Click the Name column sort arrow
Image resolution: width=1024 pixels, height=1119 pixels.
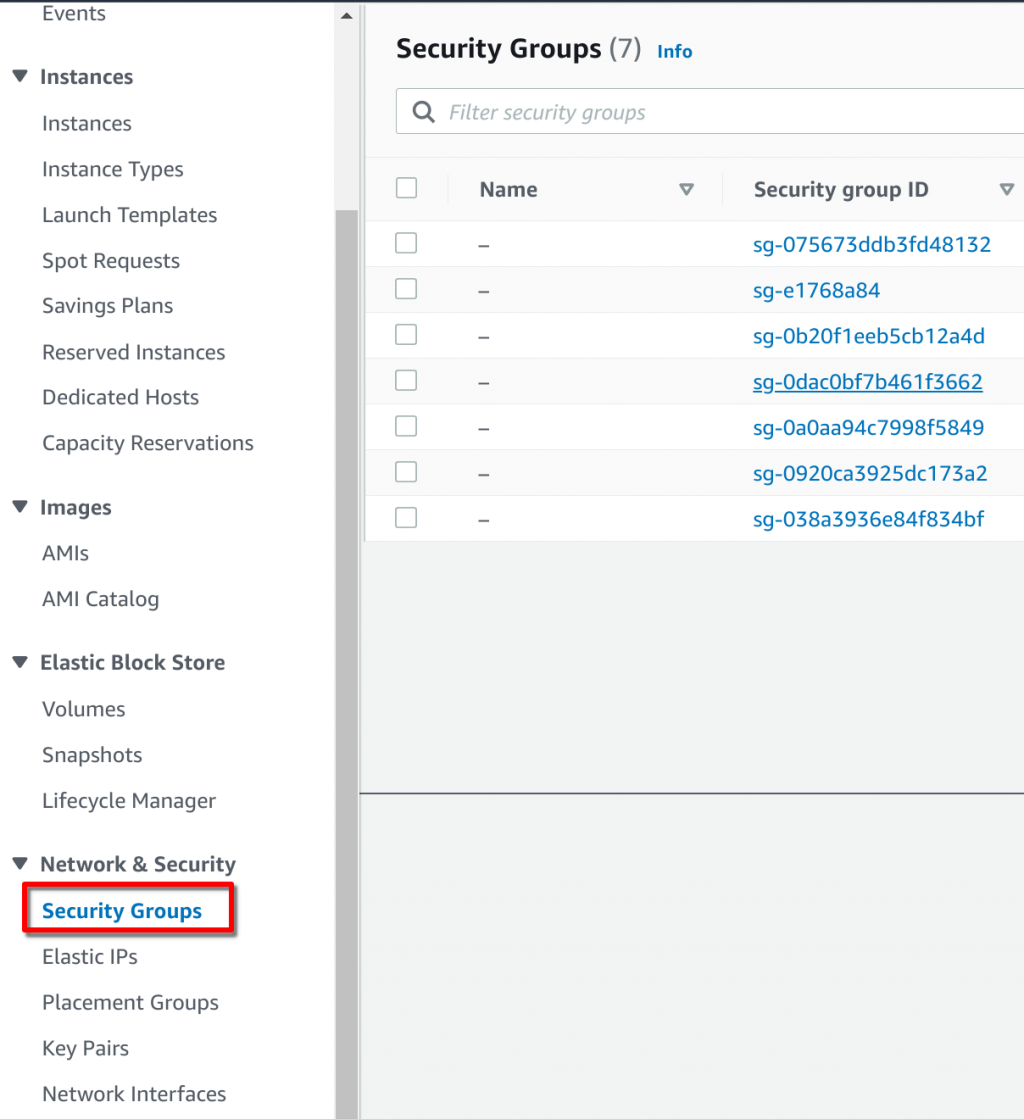point(686,189)
